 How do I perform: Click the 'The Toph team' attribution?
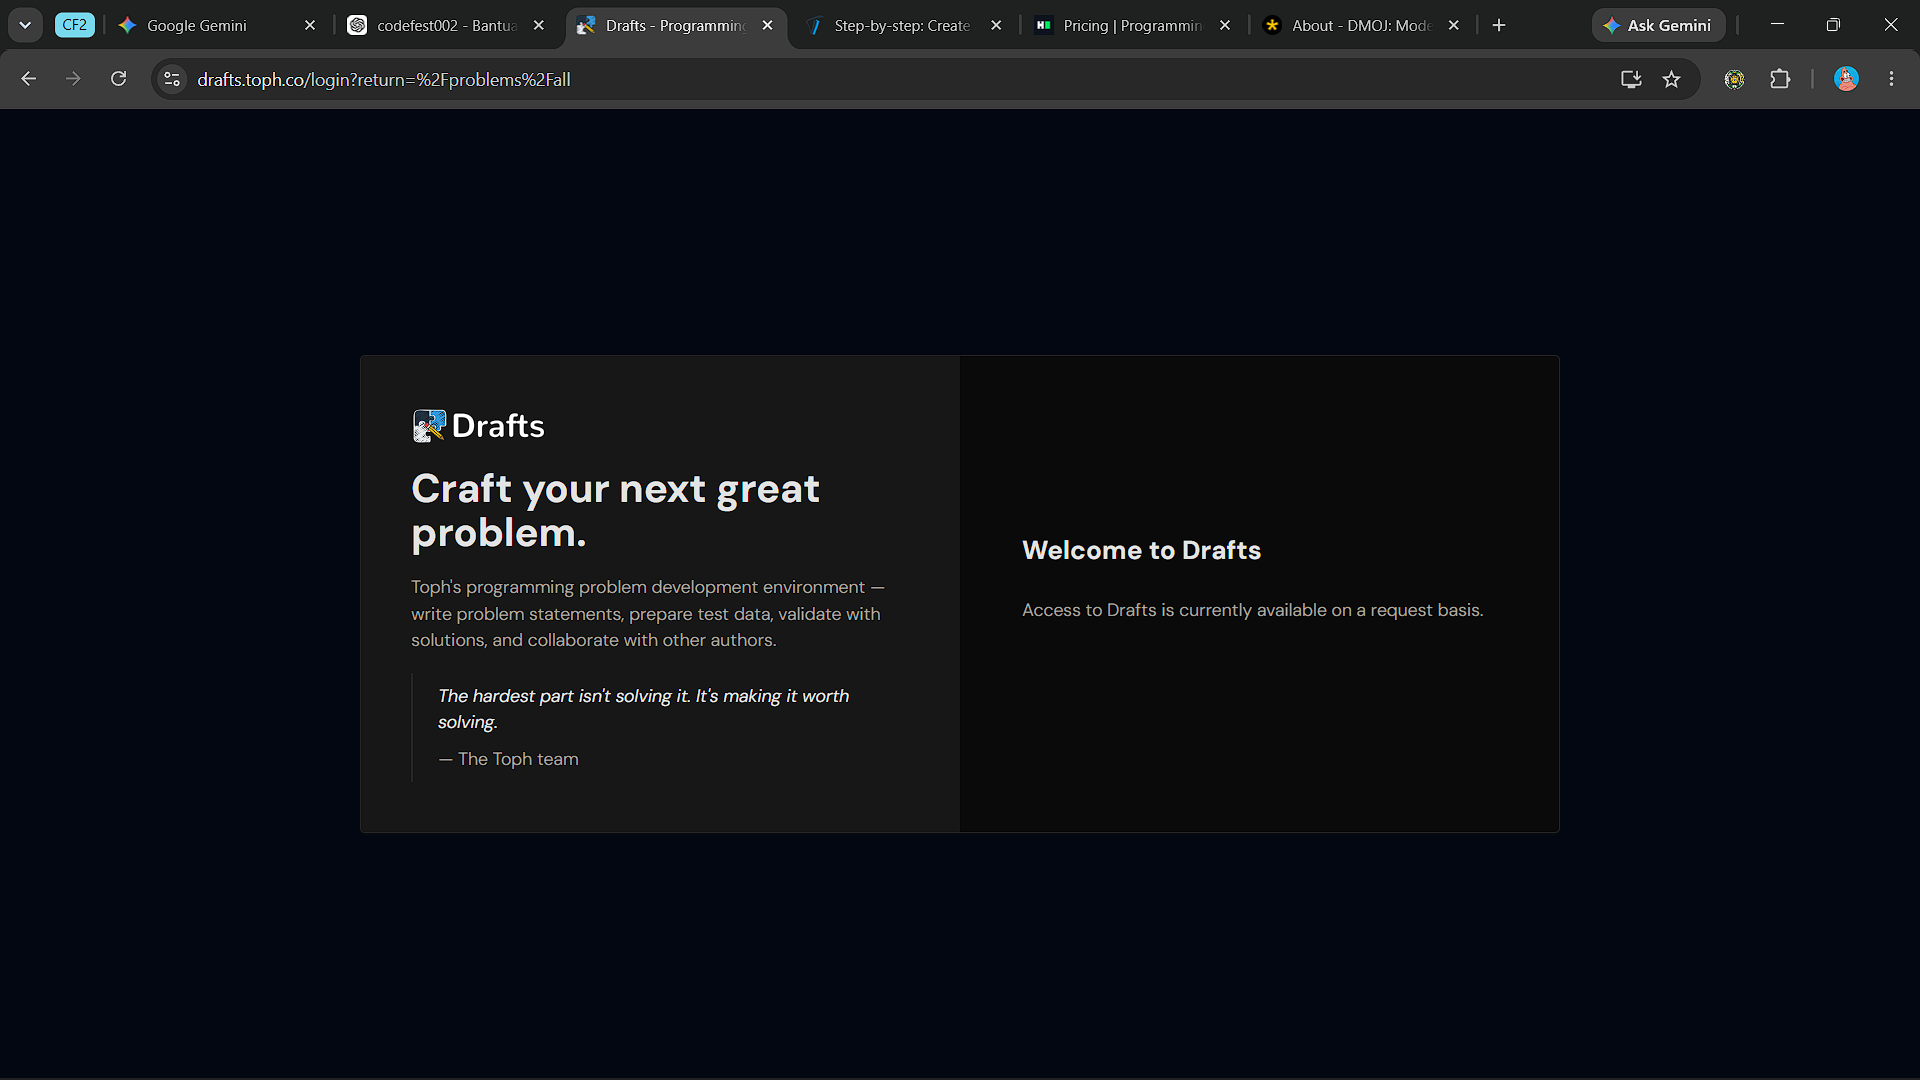click(508, 759)
